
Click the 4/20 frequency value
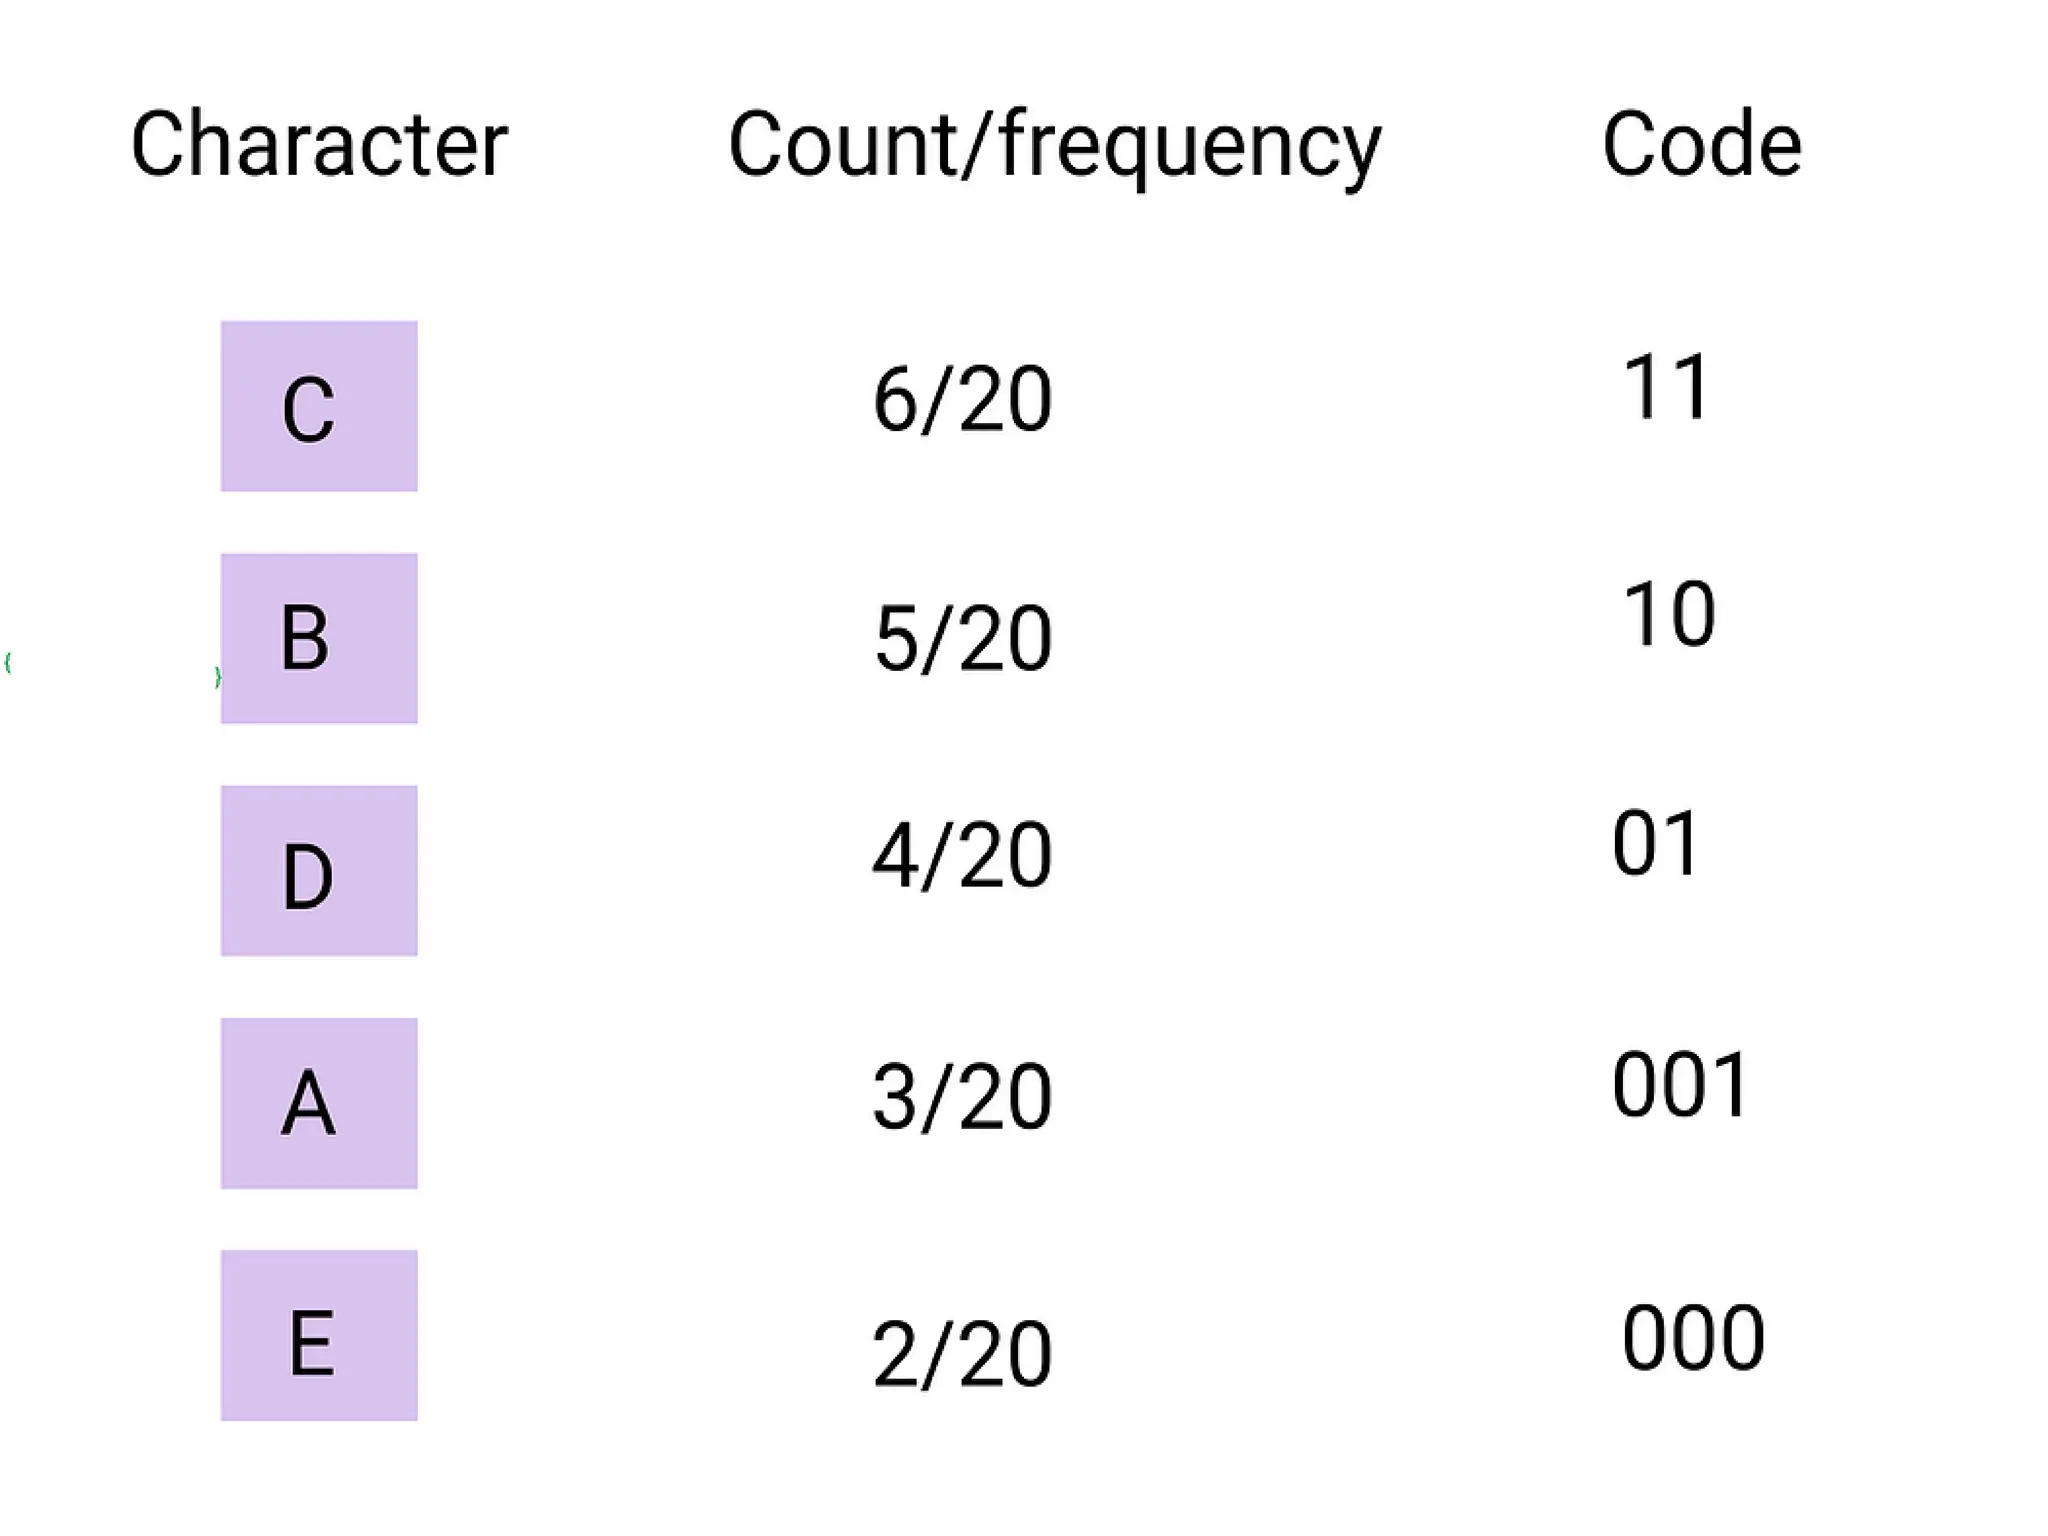(x=962, y=856)
